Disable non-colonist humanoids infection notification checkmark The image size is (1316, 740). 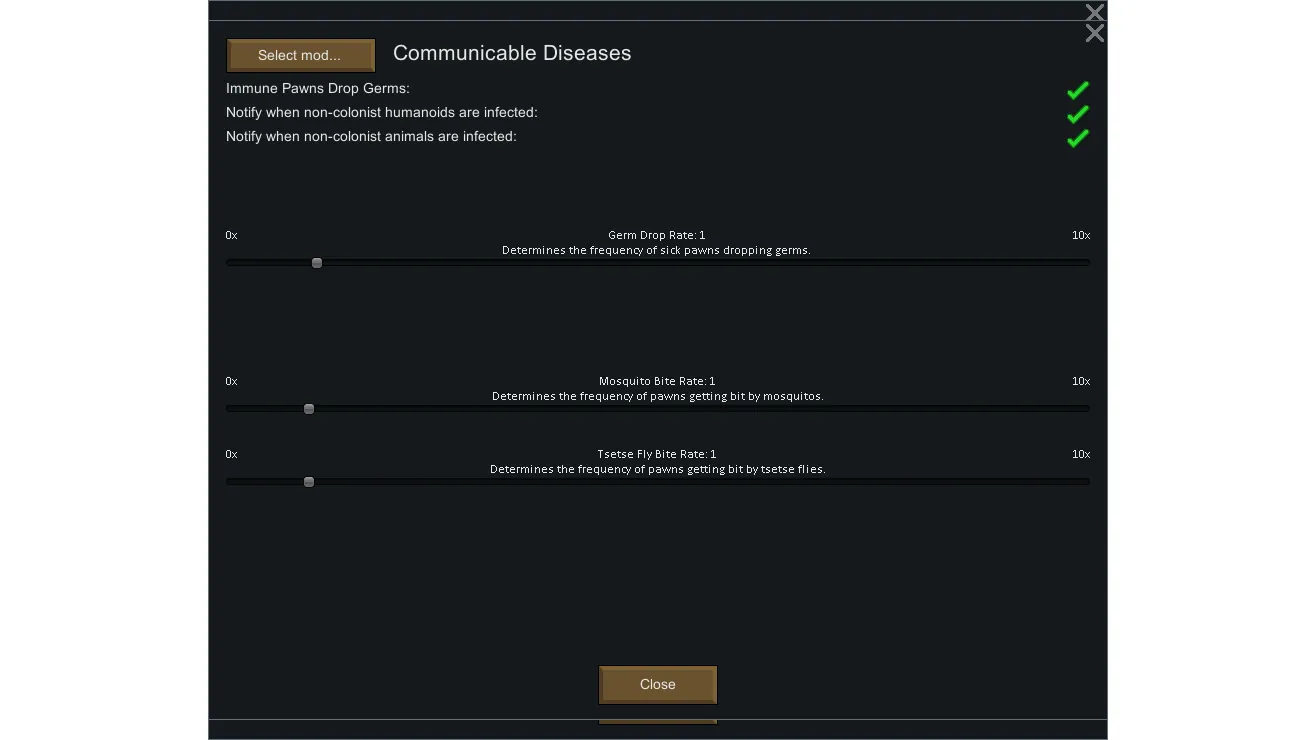(1077, 115)
